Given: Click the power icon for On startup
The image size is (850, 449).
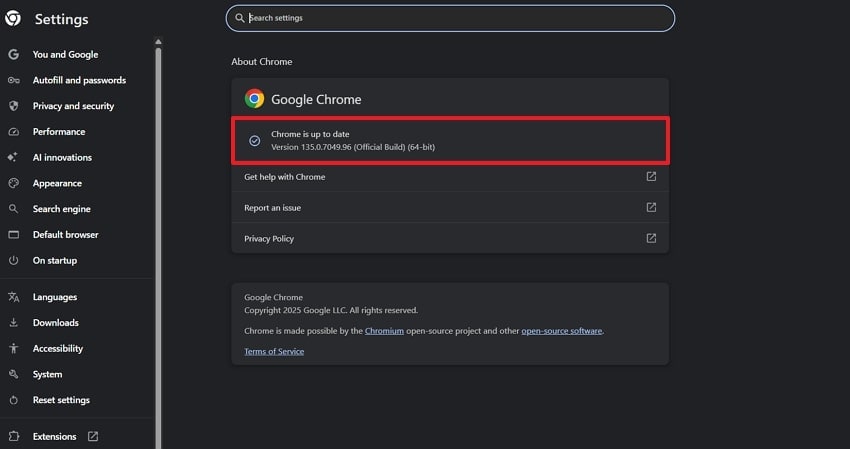Looking at the screenshot, I should coord(14,260).
